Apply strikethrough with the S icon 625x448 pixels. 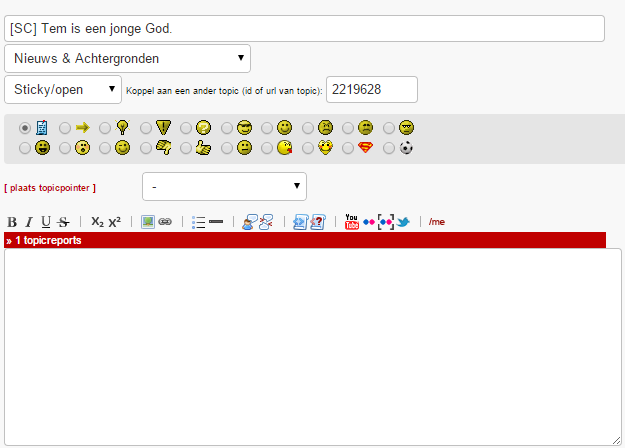pyautogui.click(x=63, y=222)
